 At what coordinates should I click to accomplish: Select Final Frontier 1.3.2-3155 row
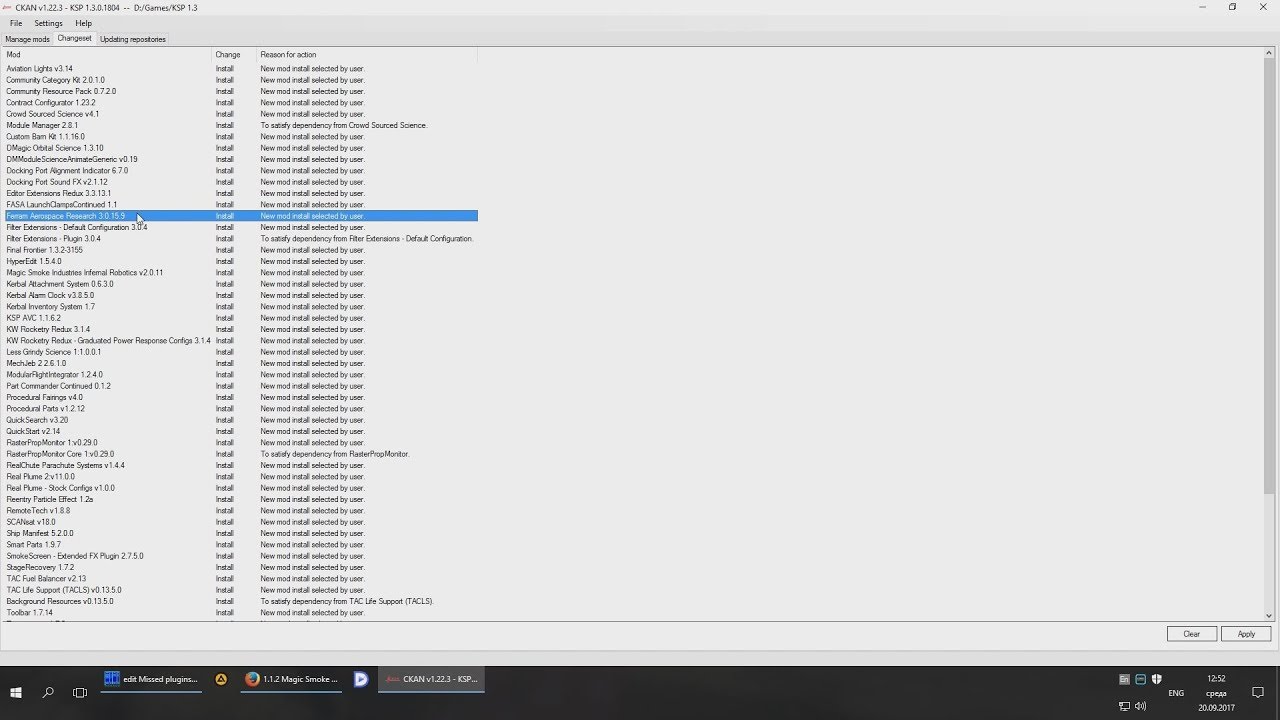(x=240, y=250)
